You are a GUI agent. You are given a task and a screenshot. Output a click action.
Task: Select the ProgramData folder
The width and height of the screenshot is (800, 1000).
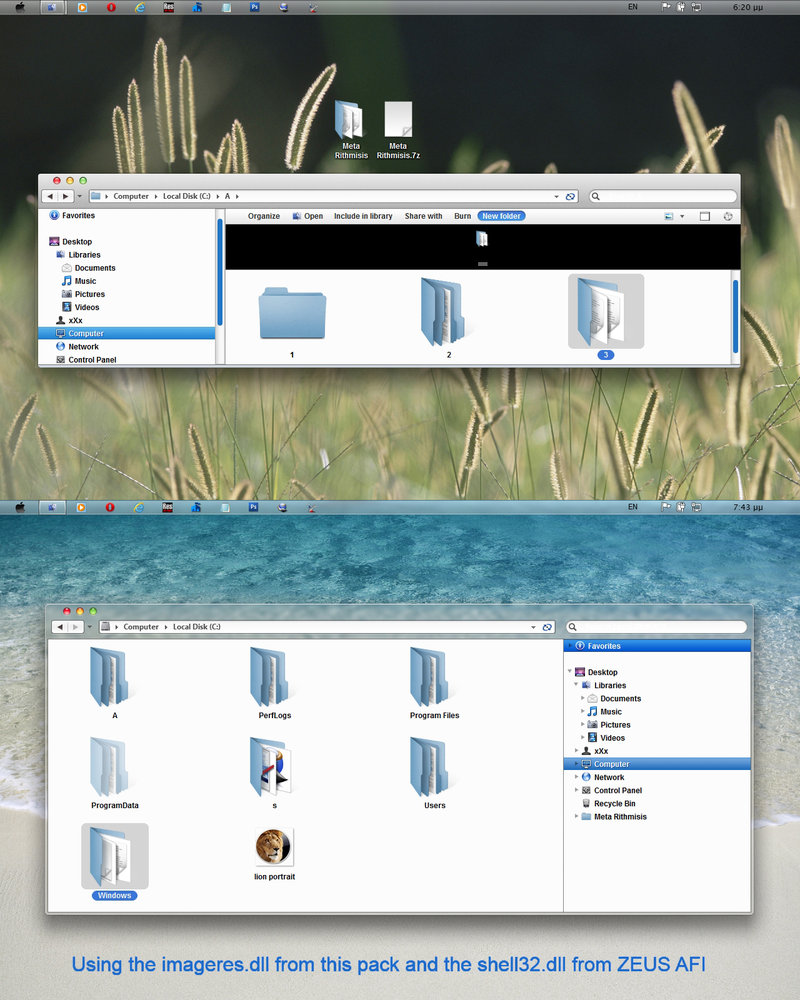[x=114, y=773]
